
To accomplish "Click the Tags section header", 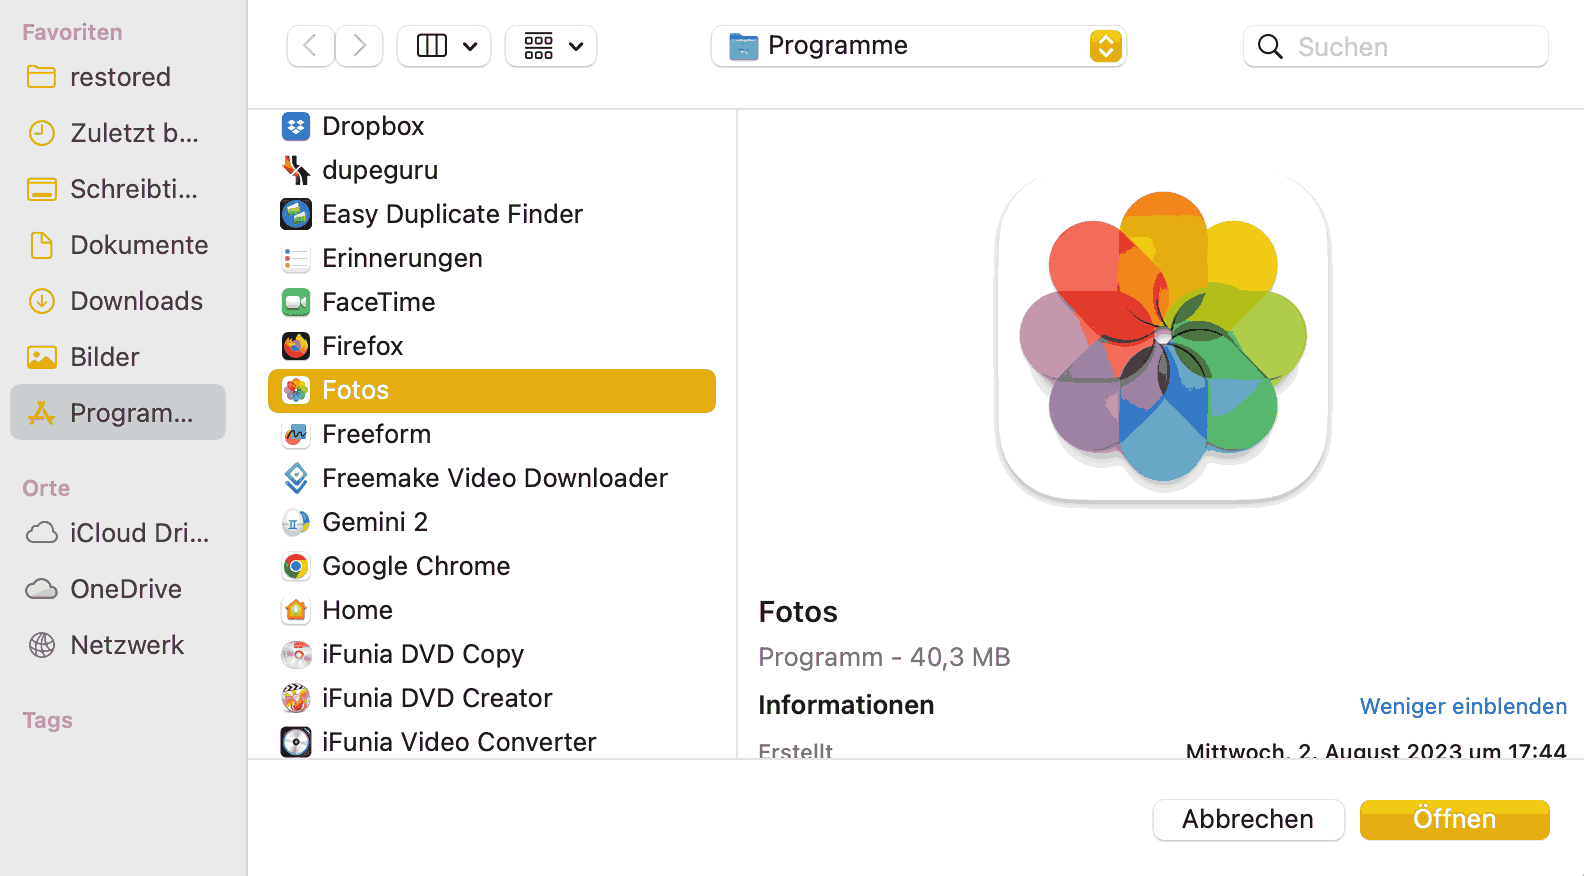I will 47,720.
